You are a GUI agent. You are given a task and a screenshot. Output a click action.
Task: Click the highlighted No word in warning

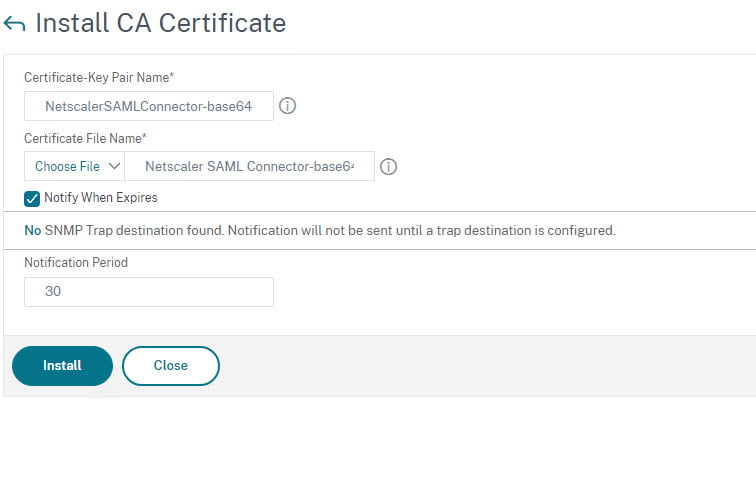point(32,230)
